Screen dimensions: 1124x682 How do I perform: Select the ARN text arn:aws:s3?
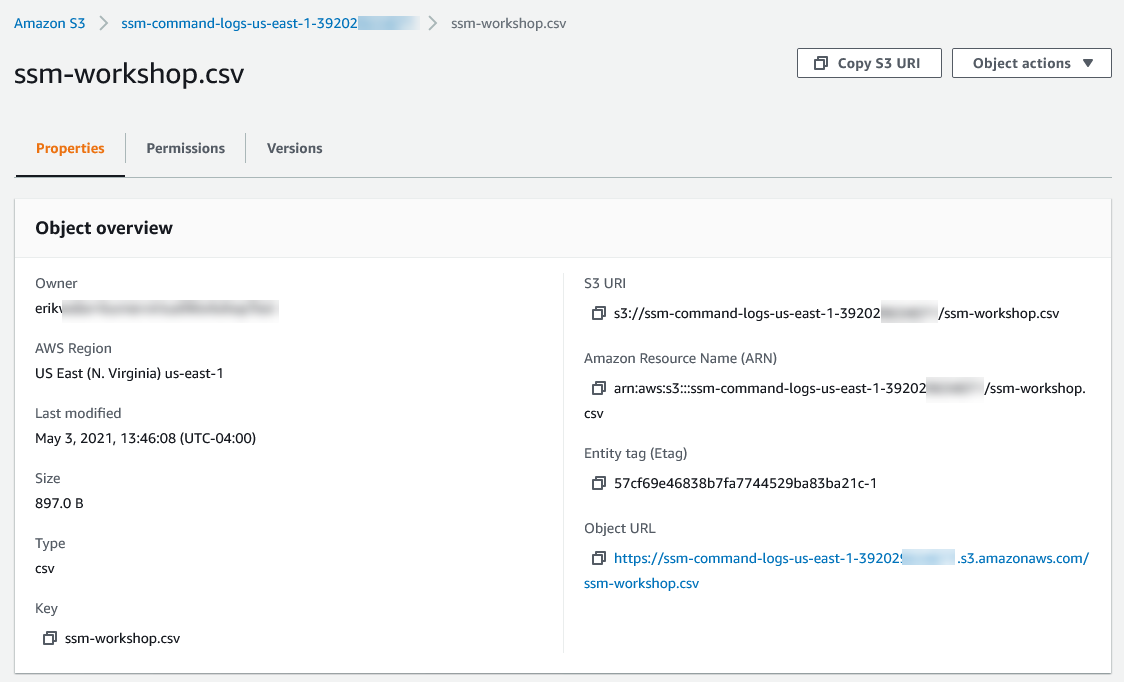pyautogui.click(x=835, y=400)
